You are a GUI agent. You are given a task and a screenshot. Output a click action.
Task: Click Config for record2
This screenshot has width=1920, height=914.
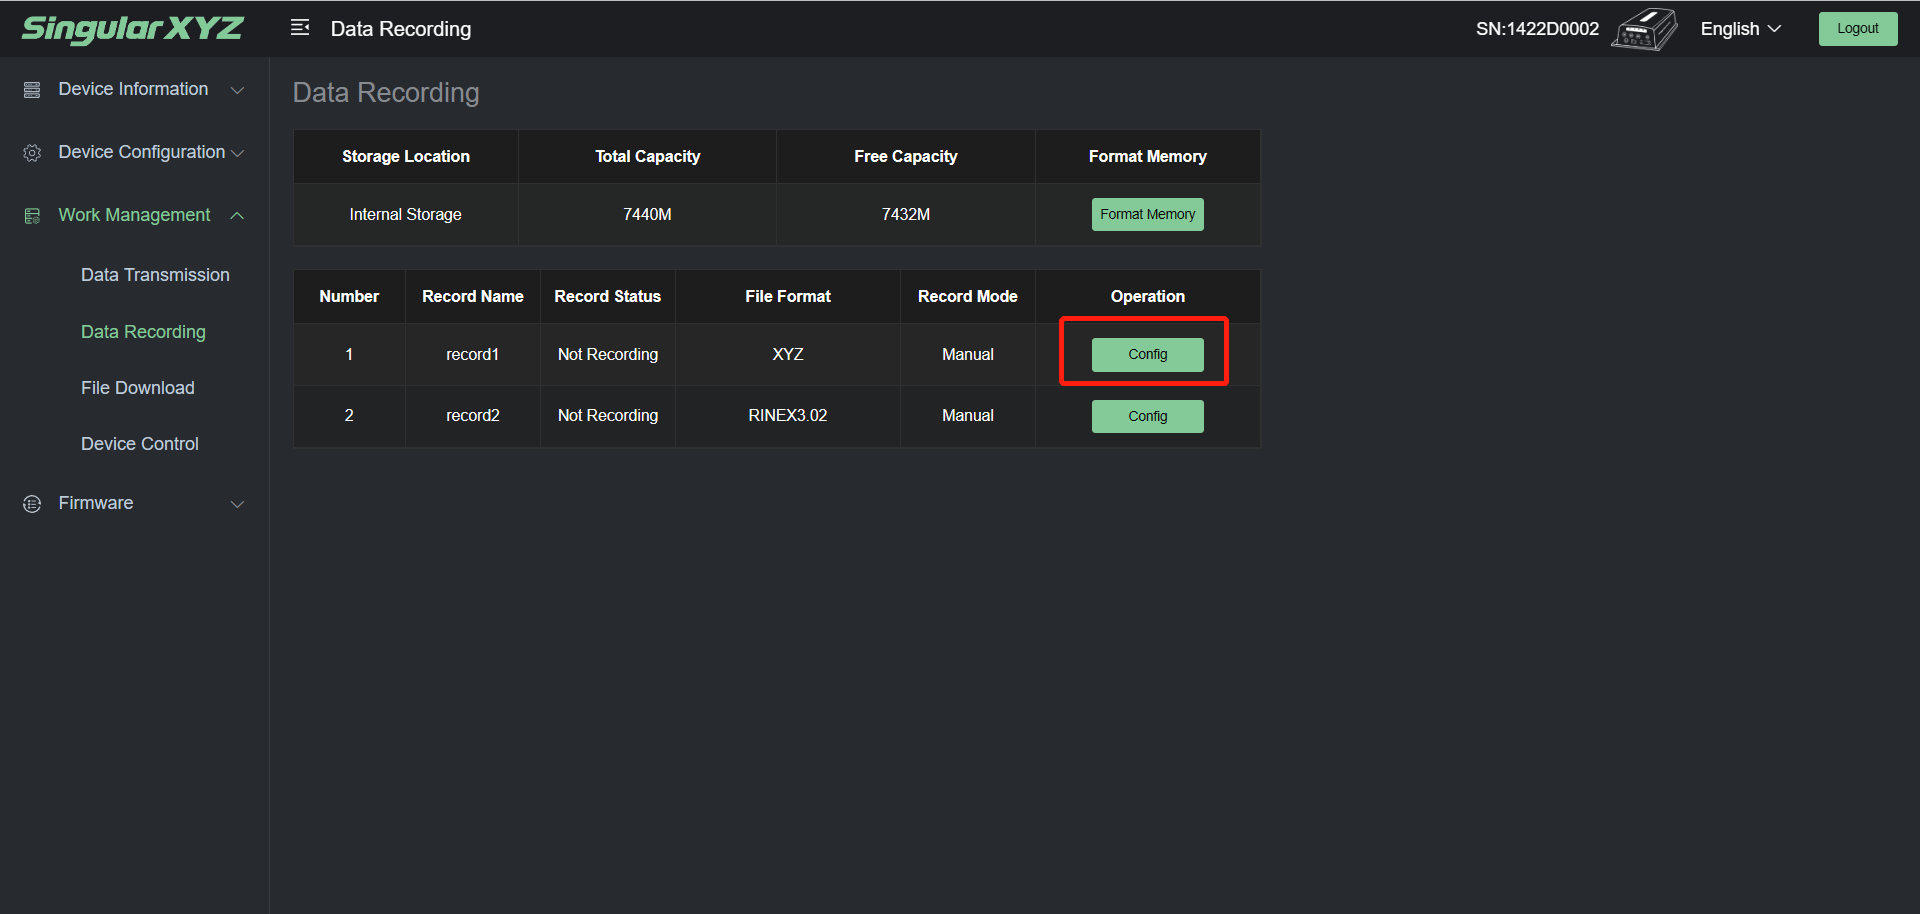pyautogui.click(x=1147, y=416)
